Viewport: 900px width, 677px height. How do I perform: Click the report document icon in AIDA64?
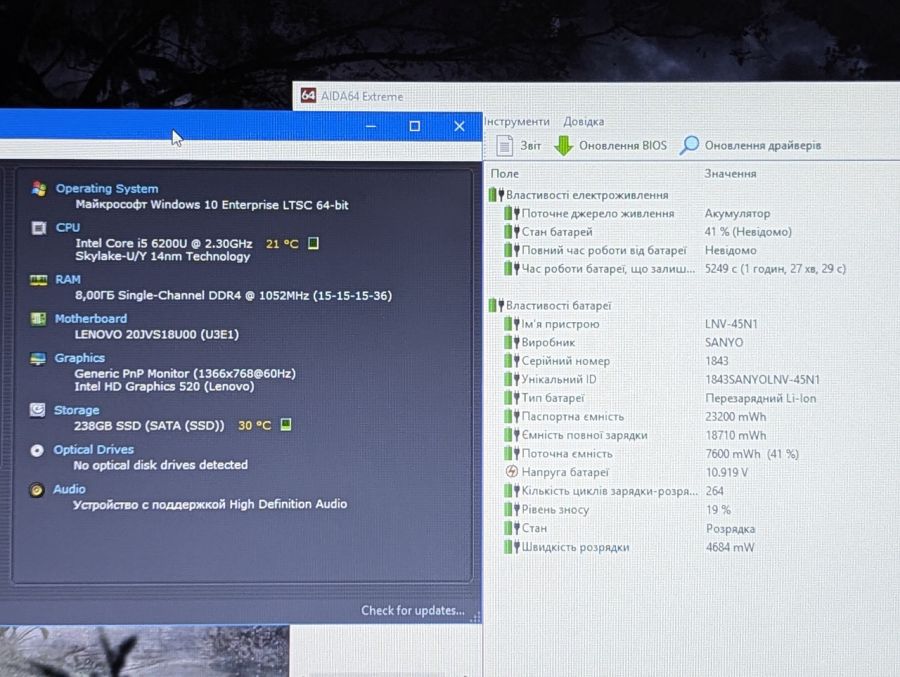point(504,145)
